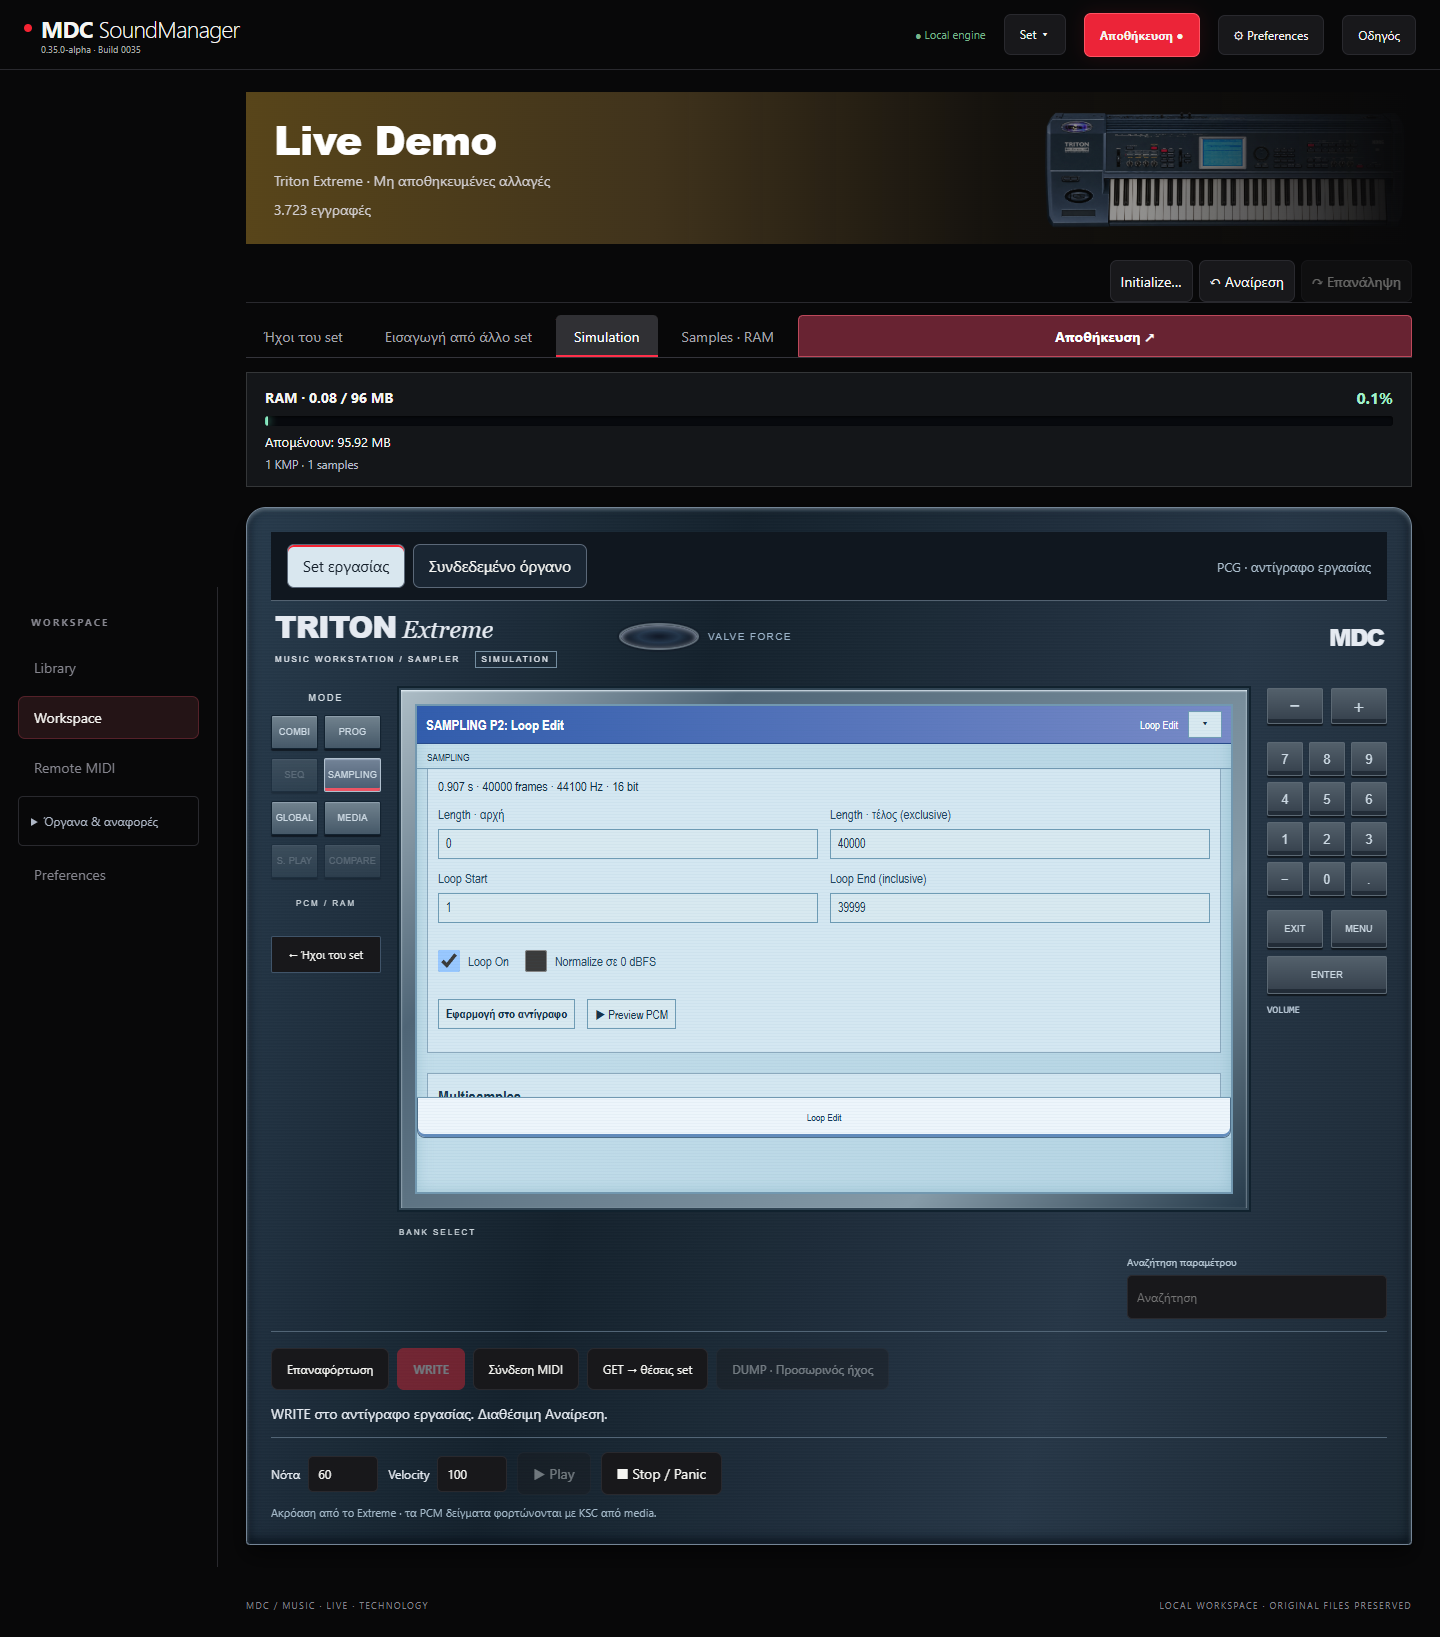The image size is (1440, 1637).
Task: Select the SAMPLING mode button
Action: [x=352, y=775]
